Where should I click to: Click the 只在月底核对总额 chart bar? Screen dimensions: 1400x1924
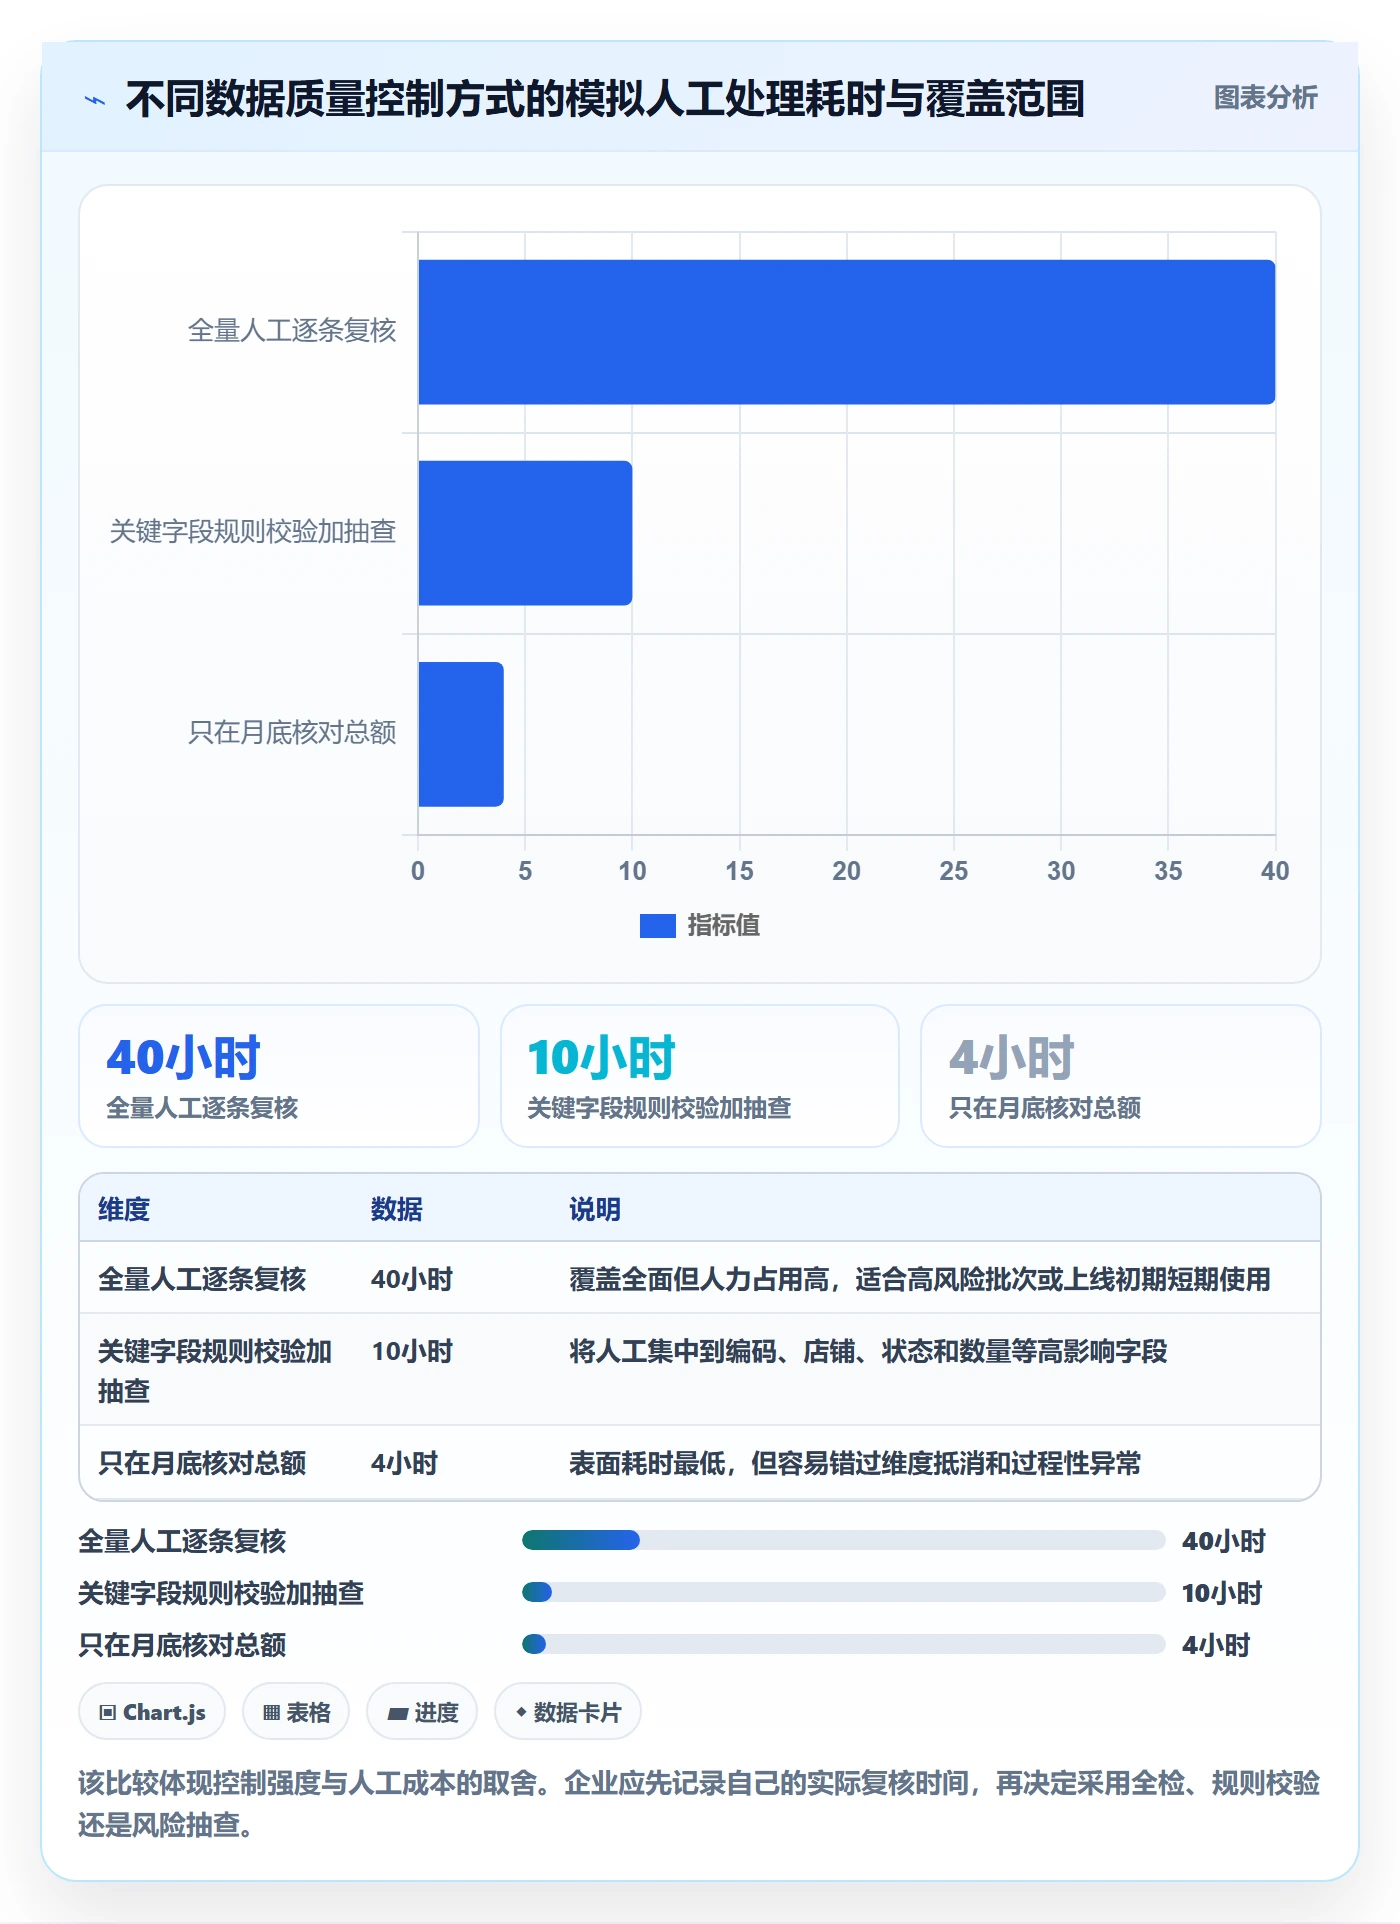pos(461,734)
